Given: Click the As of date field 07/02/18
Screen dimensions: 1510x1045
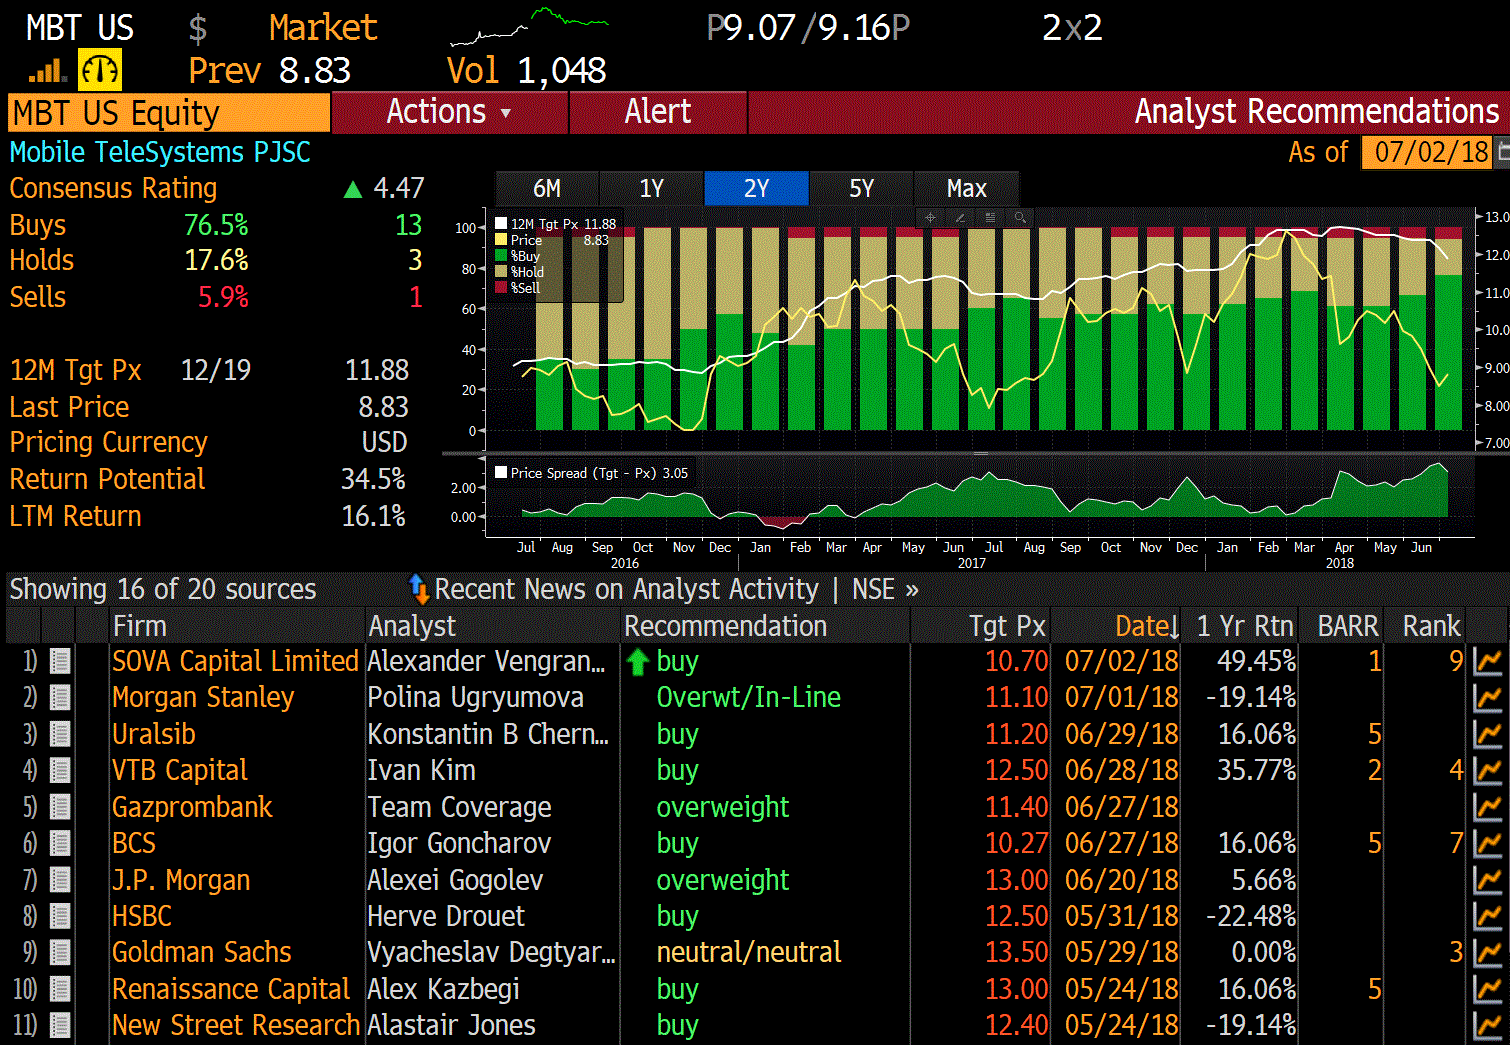Looking at the screenshot, I should tap(1427, 152).
